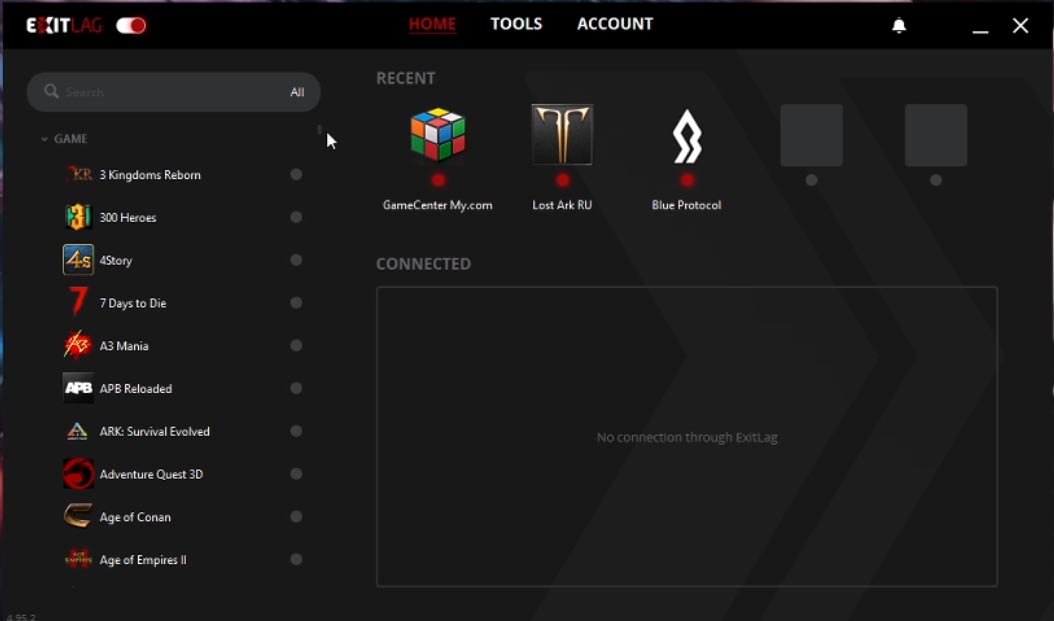This screenshot has height=621, width=1054.
Task: Open recent Lost Ark RU icon
Action: (562, 134)
